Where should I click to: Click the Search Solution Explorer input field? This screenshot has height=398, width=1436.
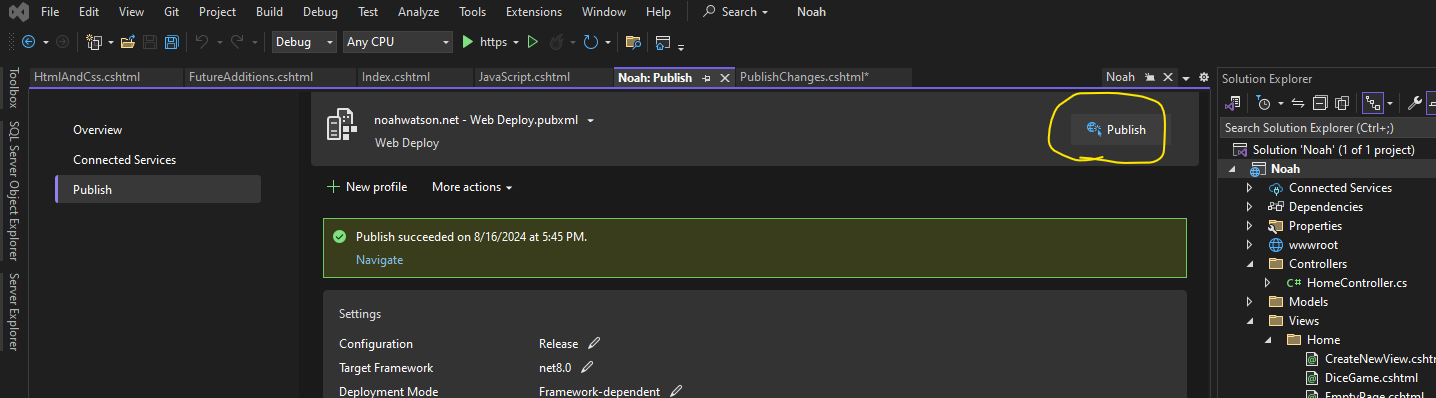[1328, 128]
